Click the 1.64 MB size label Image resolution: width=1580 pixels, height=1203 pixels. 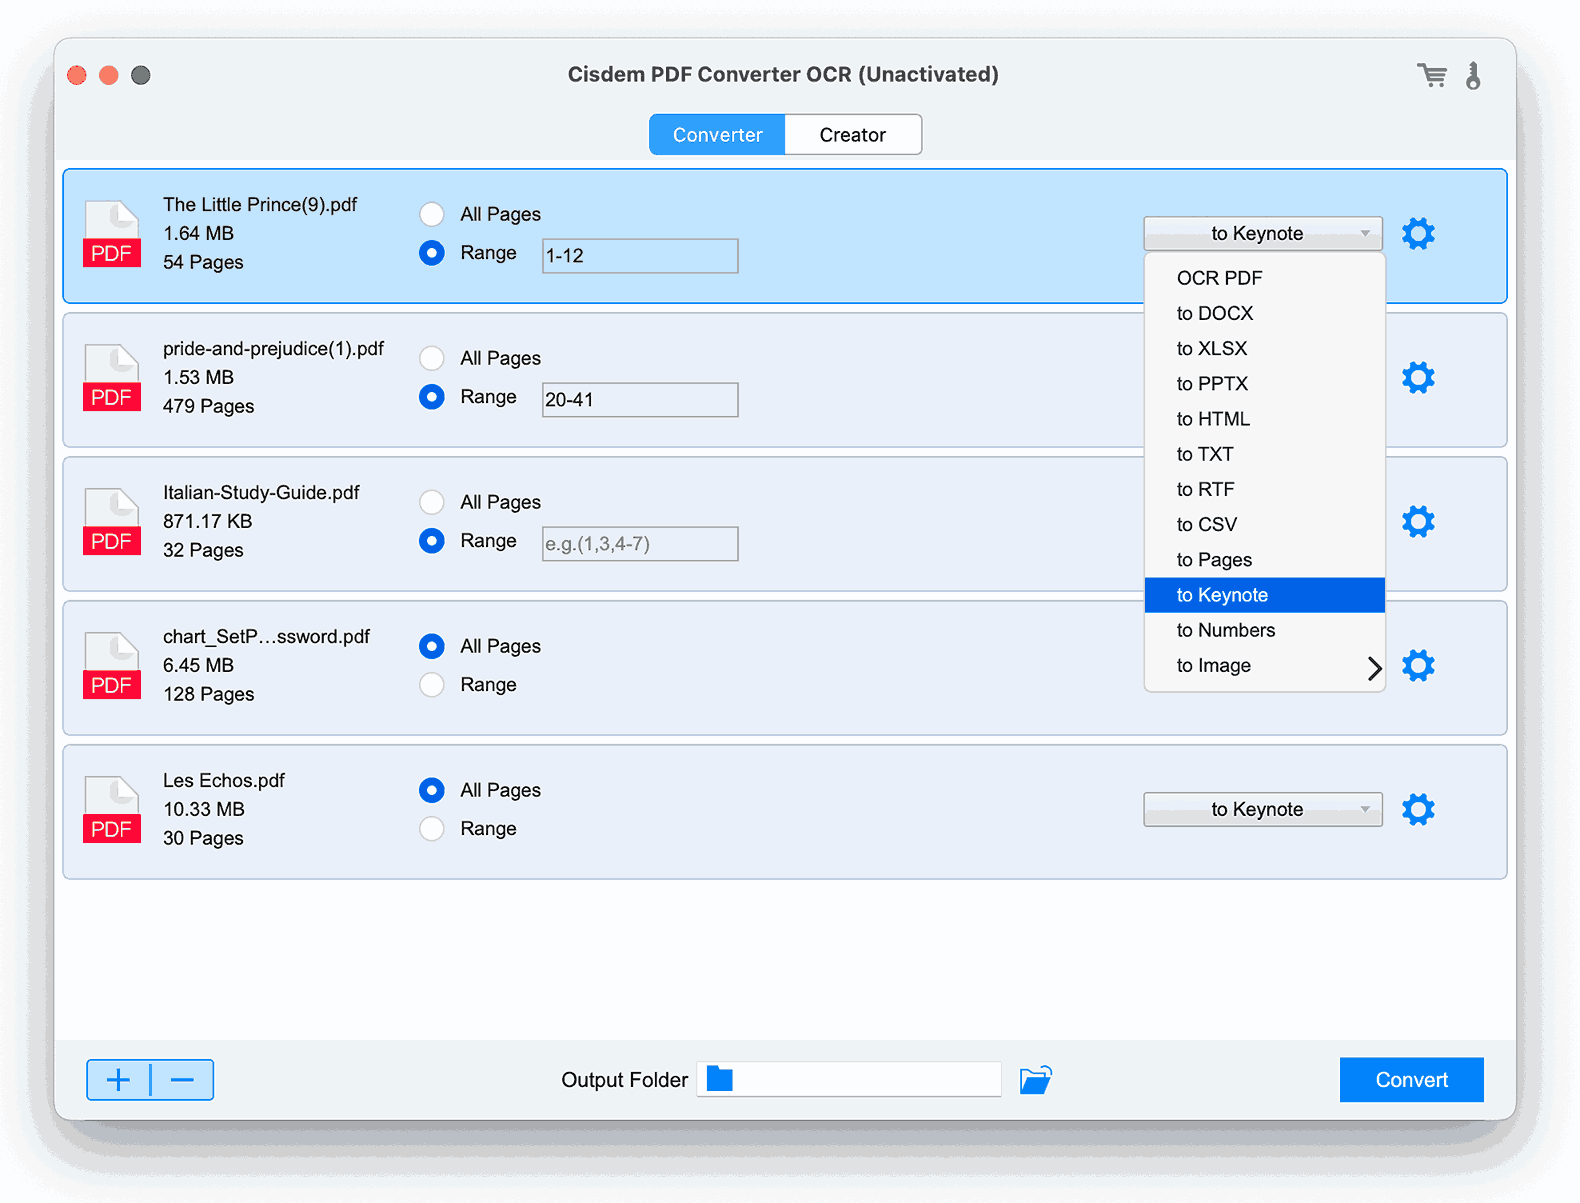(198, 234)
